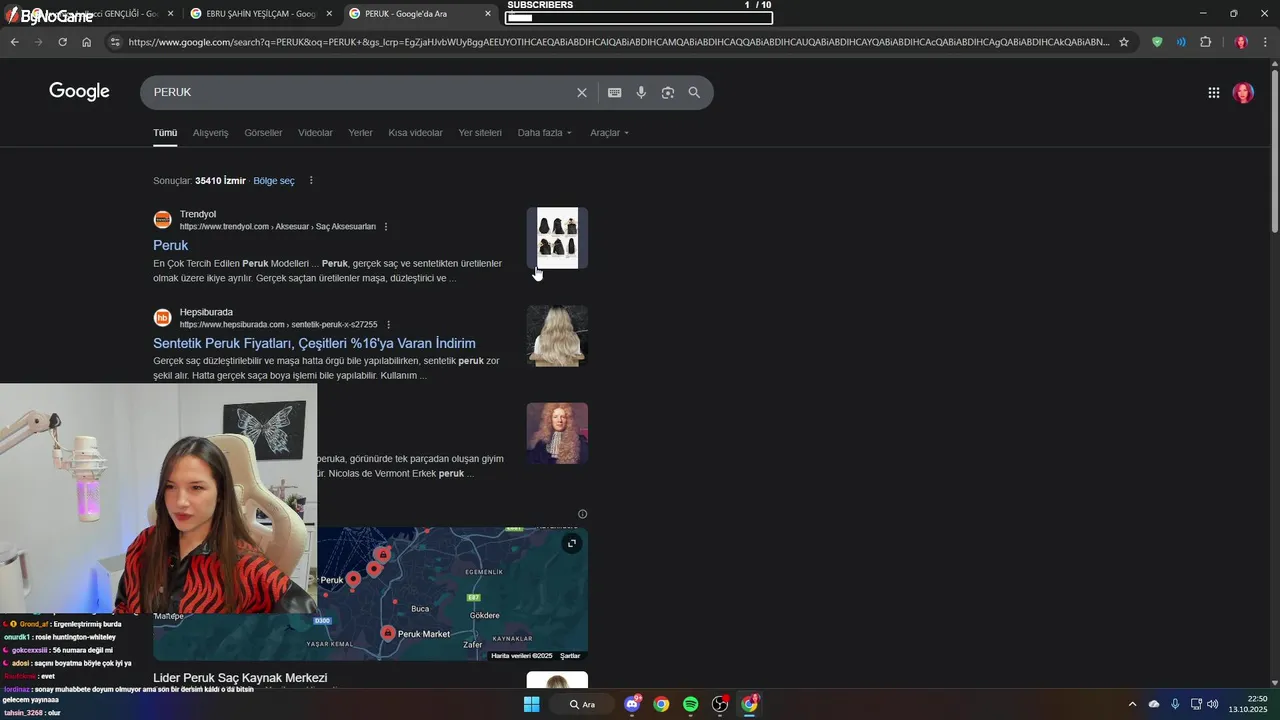
Task: Switch to Yer siteleri tab
Action: (480, 133)
